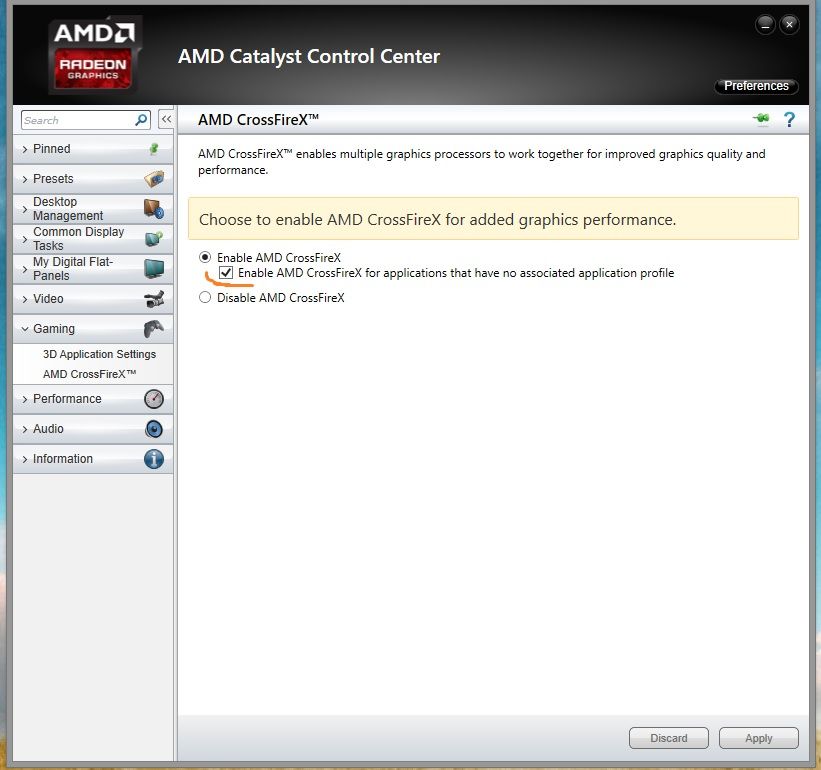Open help via the question mark icon
The width and height of the screenshot is (821, 770).
coord(789,119)
